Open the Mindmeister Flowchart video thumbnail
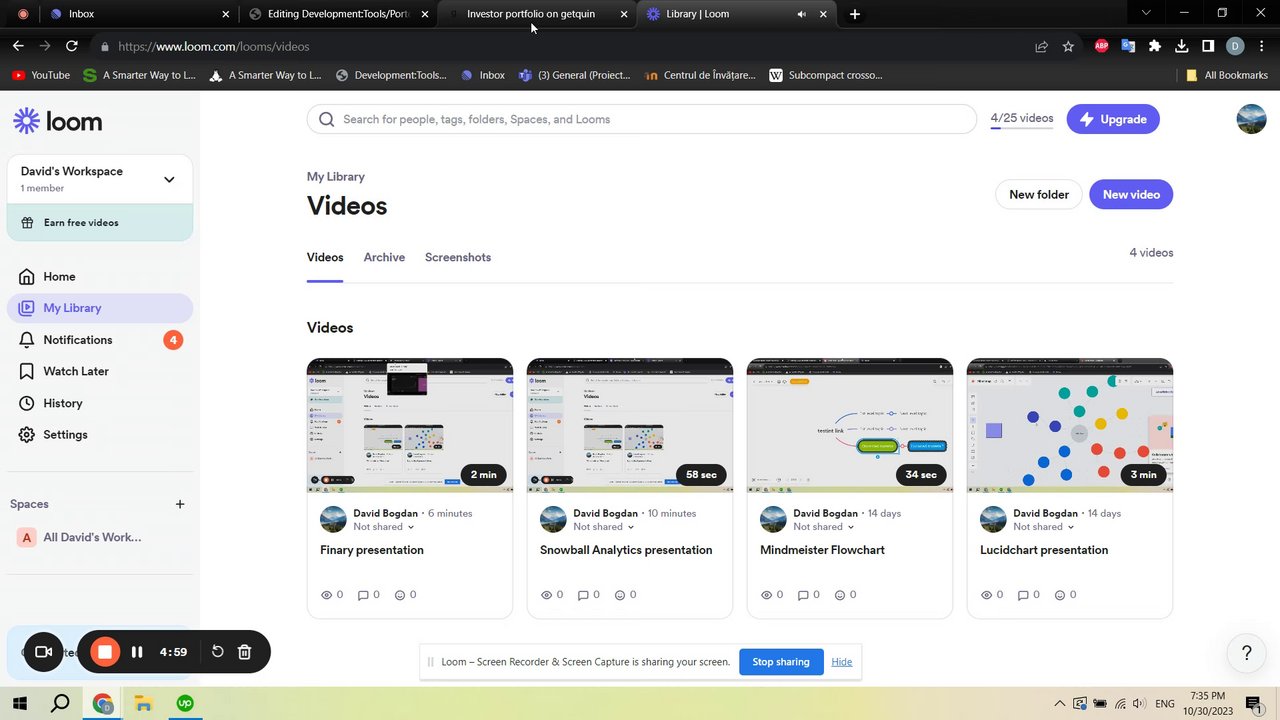This screenshot has height=720, width=1280. click(850, 426)
